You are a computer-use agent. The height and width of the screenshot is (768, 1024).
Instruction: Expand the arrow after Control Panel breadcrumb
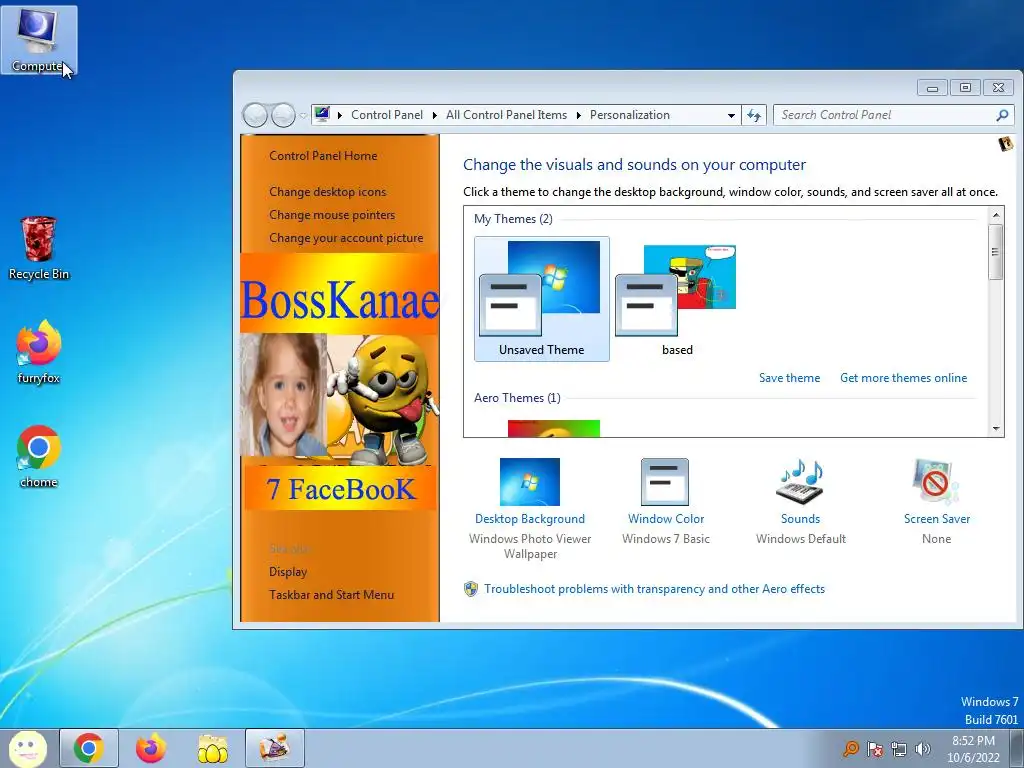tap(434, 116)
